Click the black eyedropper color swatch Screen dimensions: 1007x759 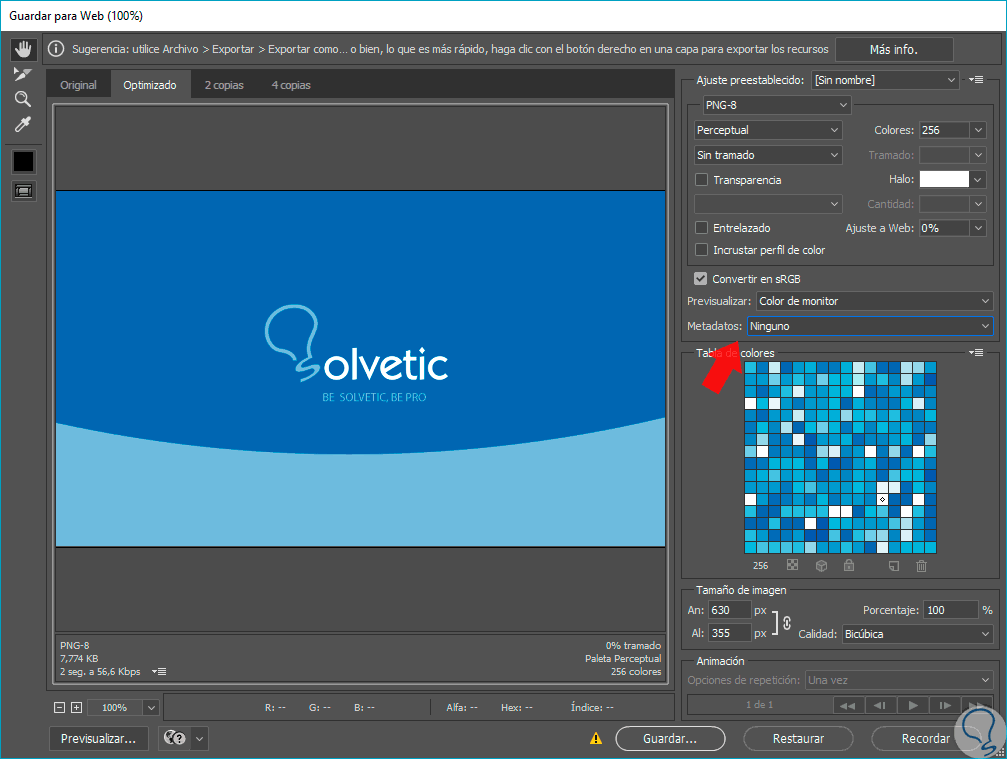(x=23, y=162)
